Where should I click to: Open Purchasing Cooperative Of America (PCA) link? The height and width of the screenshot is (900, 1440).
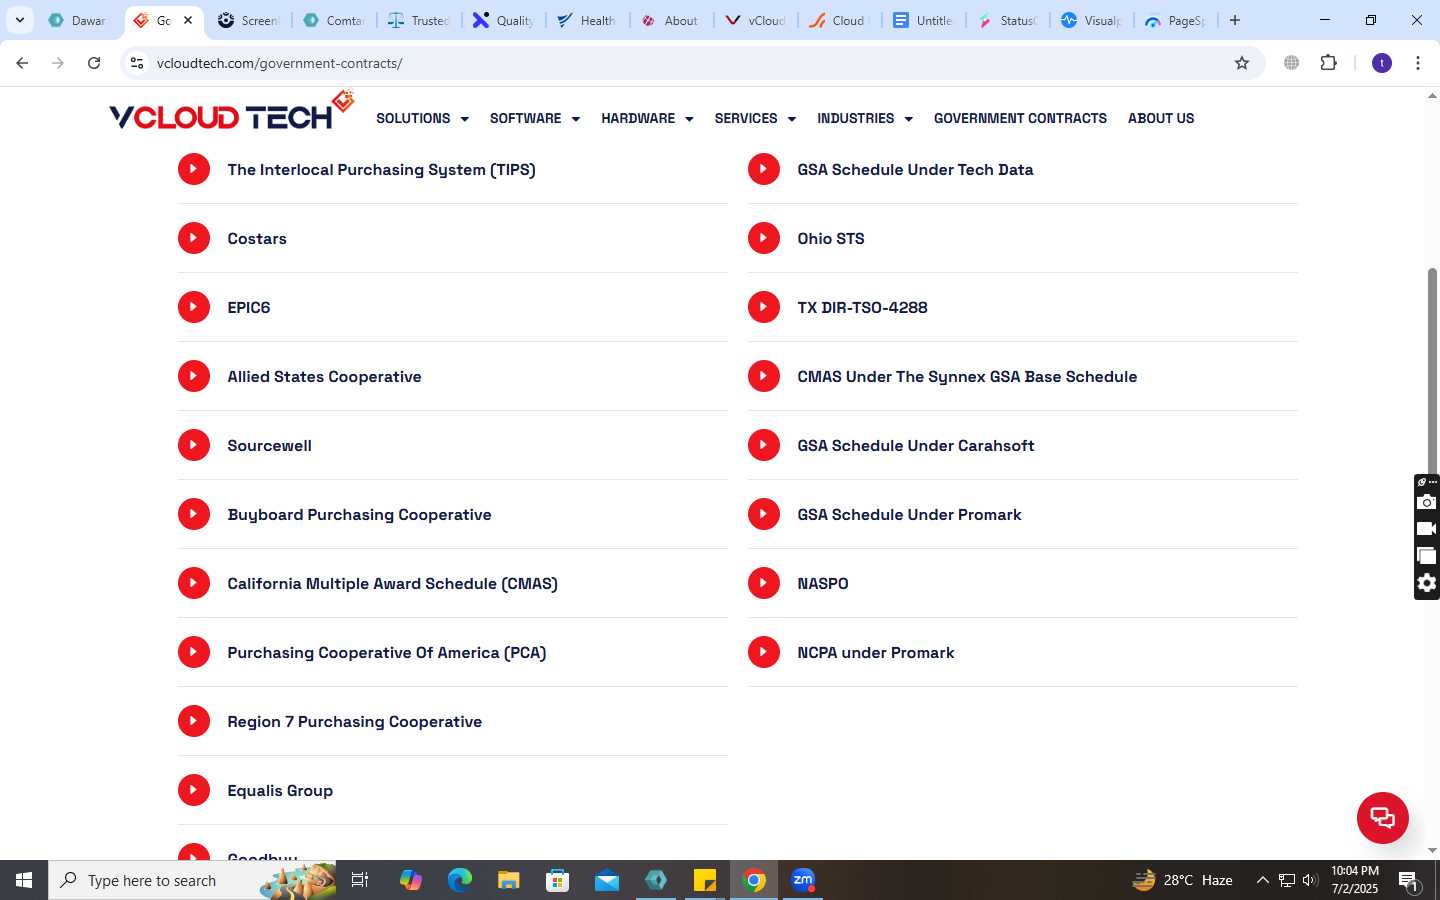[x=386, y=652]
